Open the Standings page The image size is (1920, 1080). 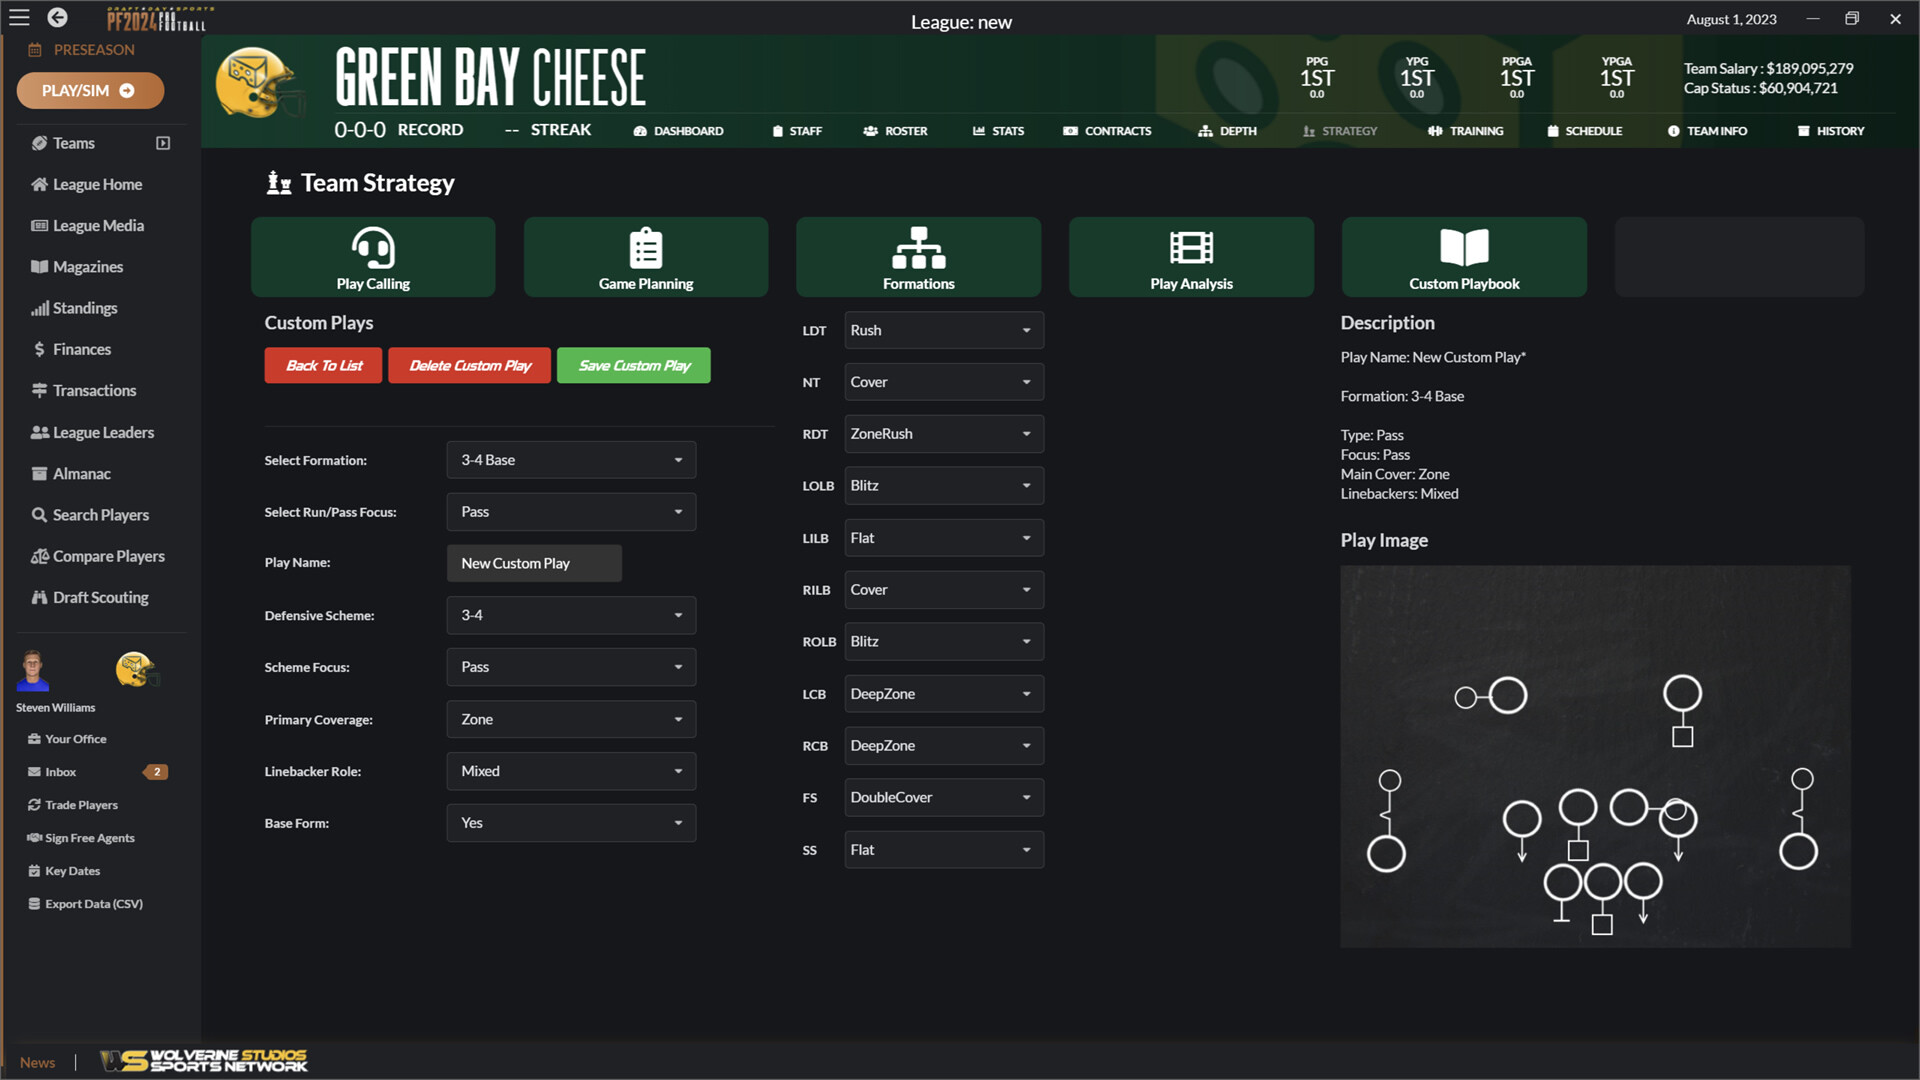click(85, 308)
